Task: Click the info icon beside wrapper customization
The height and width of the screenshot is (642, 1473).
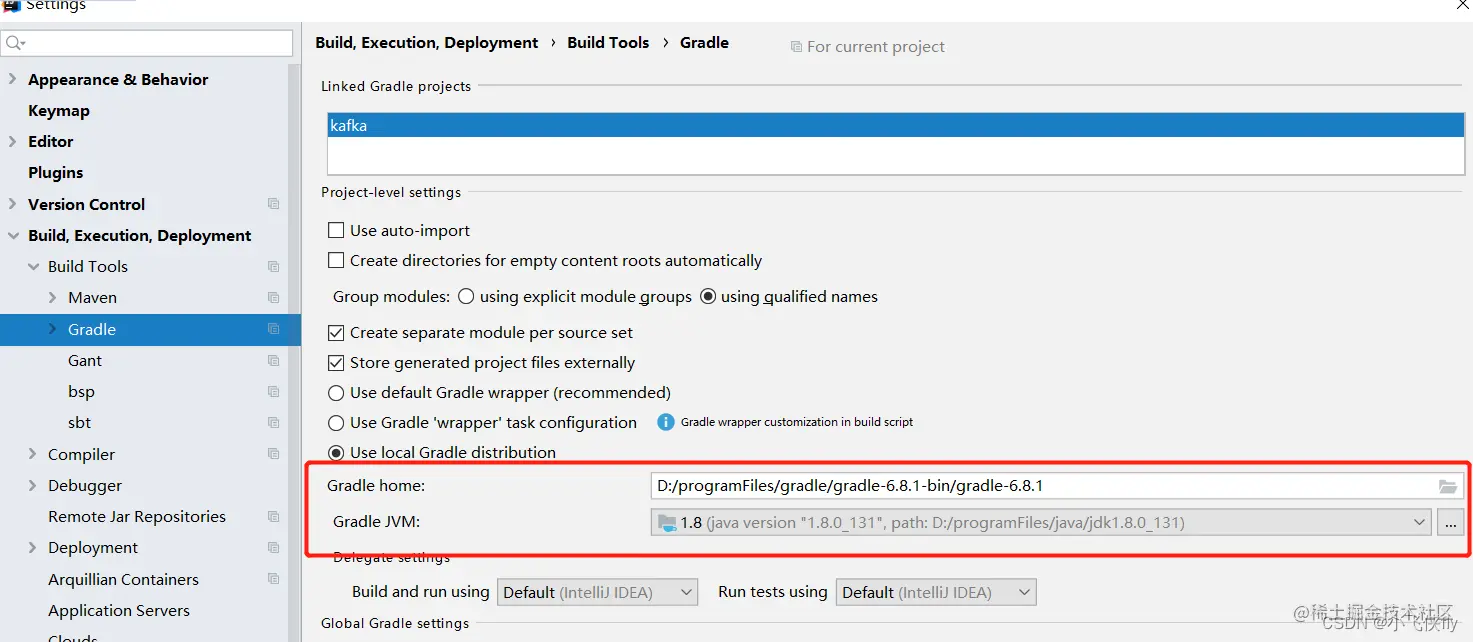Action: click(x=665, y=422)
